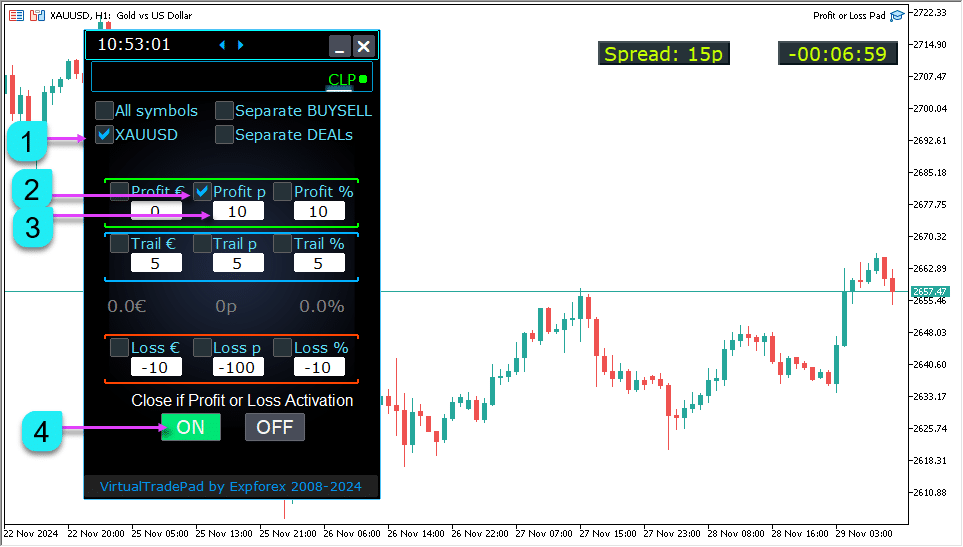Viewport: 963px width, 547px height.
Task: Check the Separate DEALs box
Action: click(224, 134)
